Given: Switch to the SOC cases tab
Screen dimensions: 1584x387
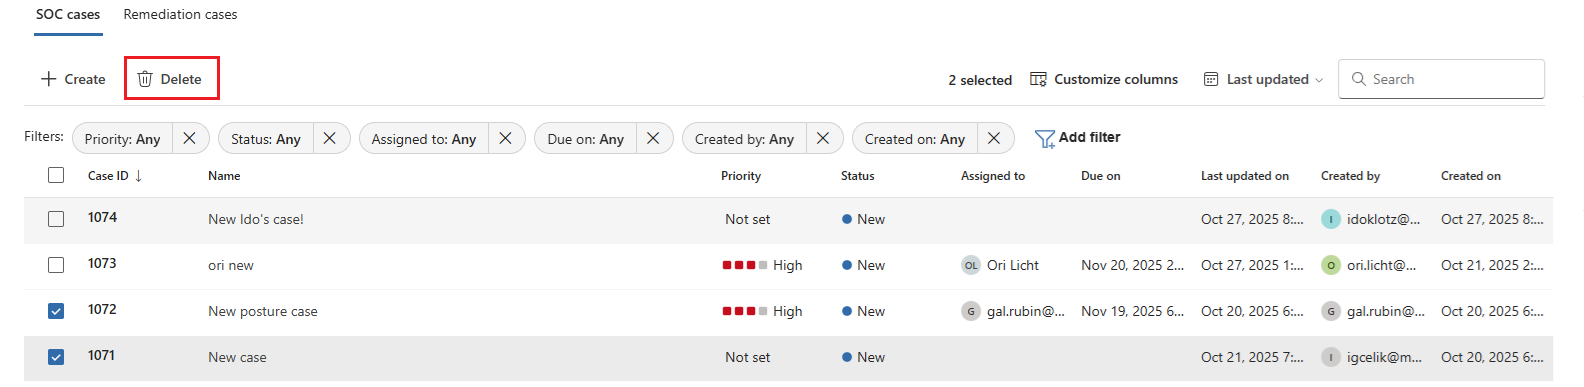Looking at the screenshot, I should 68,15.
